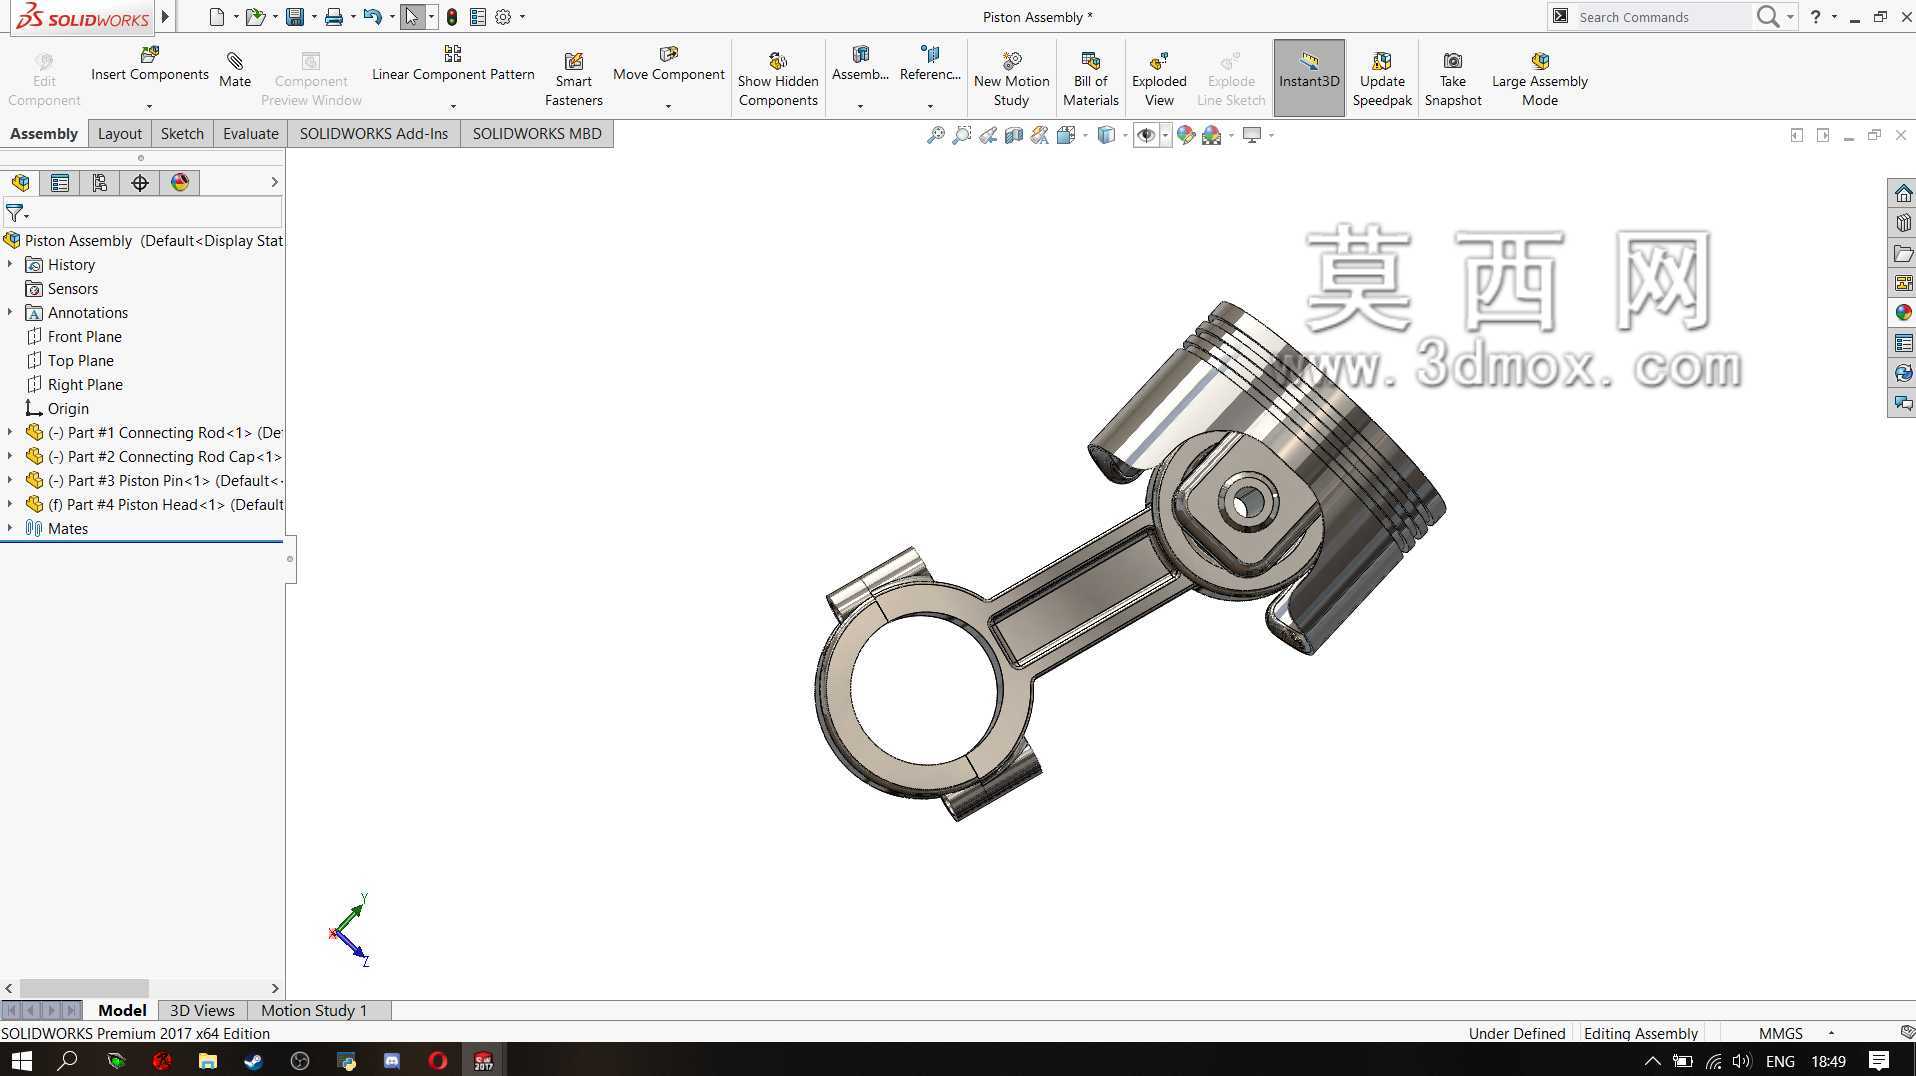Toggle Large Assembly Mode

point(1540,79)
